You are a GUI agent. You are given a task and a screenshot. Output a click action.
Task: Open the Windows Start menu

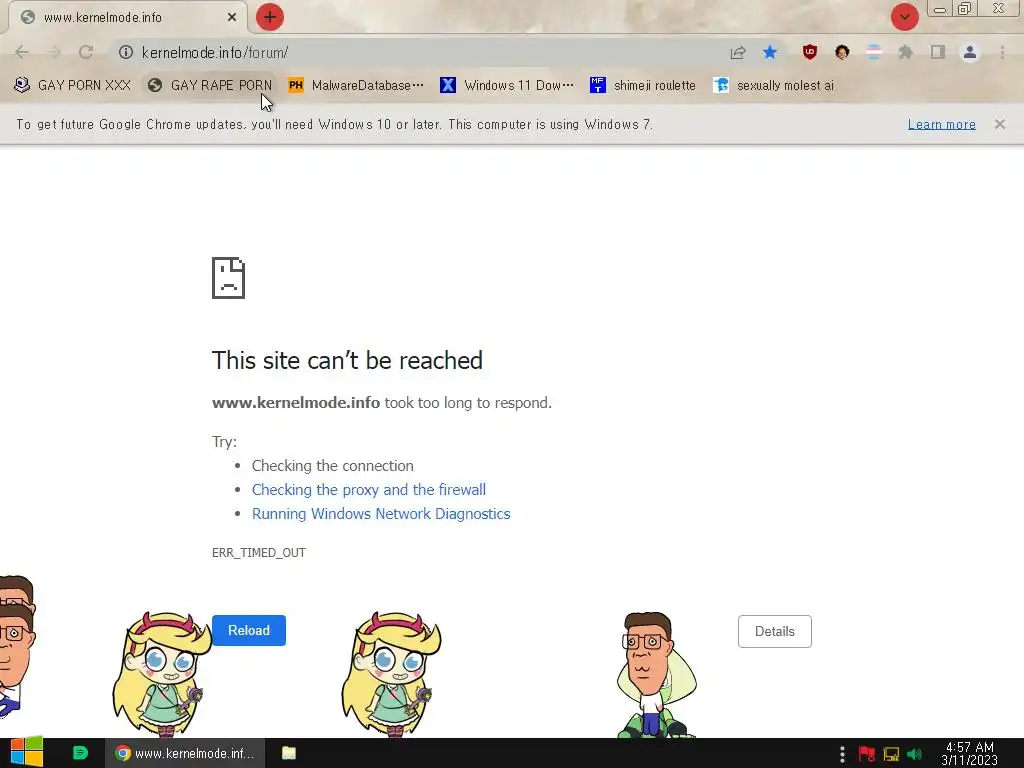[27, 753]
